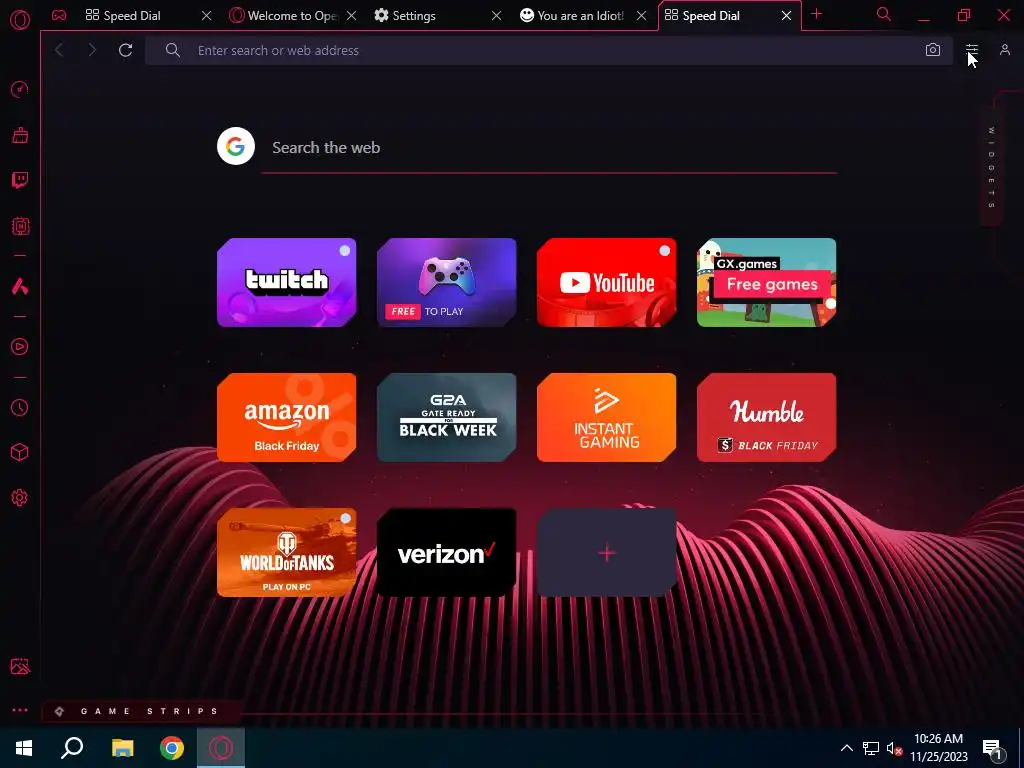
Task: Click the Search the web field
Action: click(x=549, y=148)
